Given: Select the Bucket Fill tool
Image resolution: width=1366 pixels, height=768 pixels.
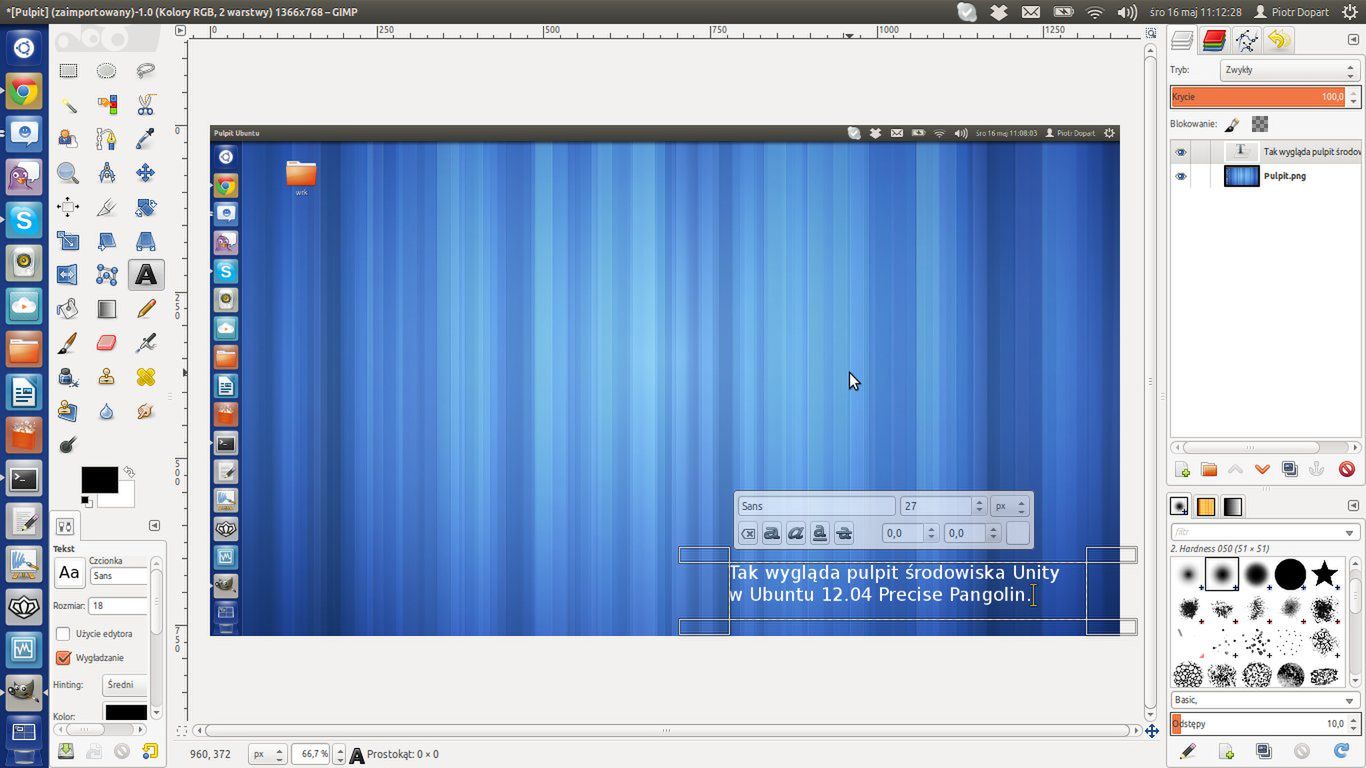Looking at the screenshot, I should pyautogui.click(x=68, y=309).
